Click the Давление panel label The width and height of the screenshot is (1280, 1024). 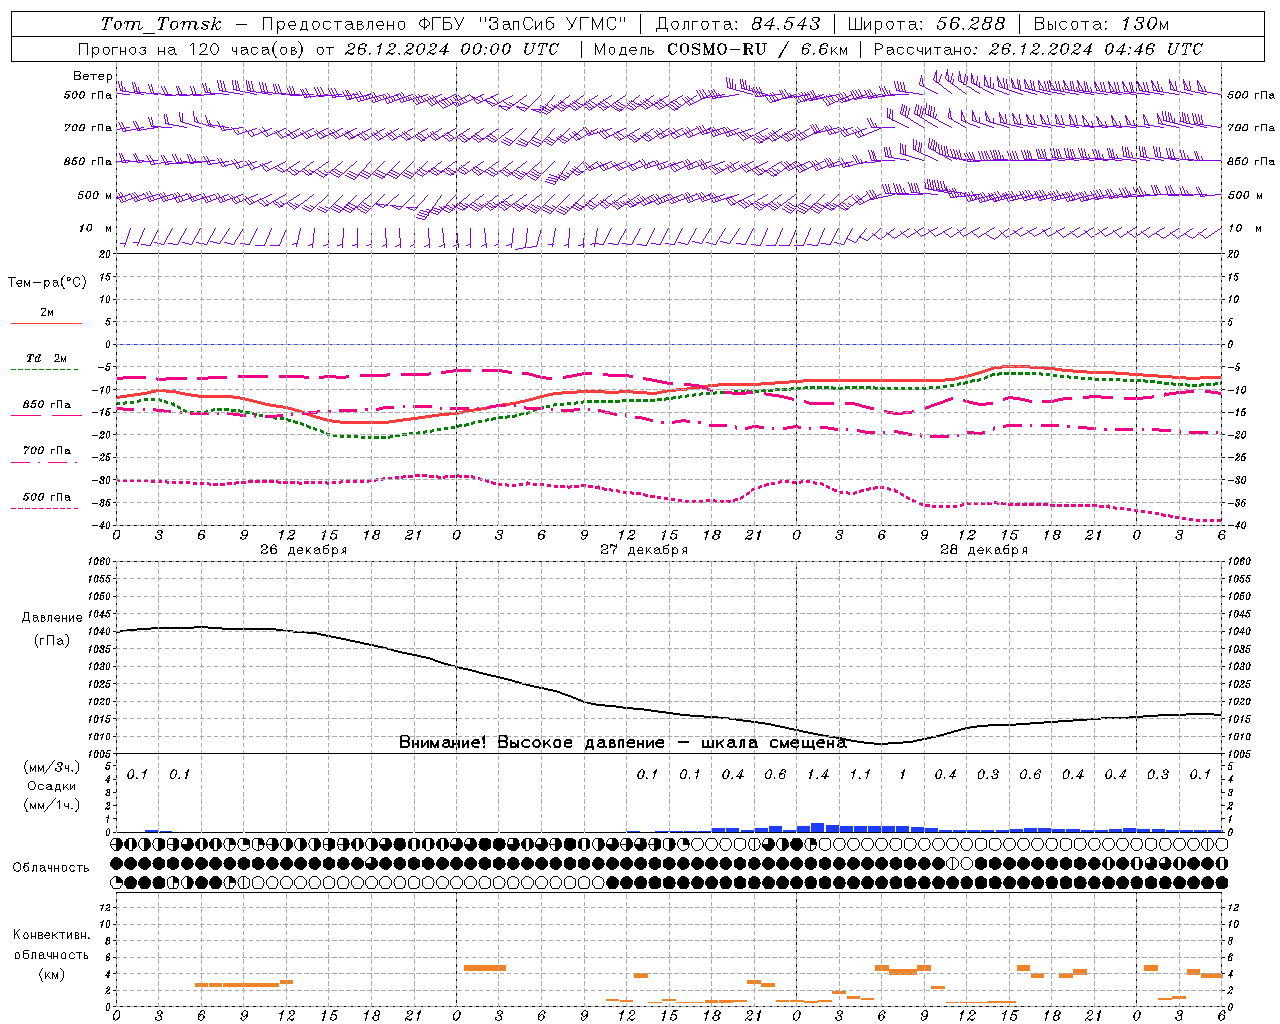point(52,618)
